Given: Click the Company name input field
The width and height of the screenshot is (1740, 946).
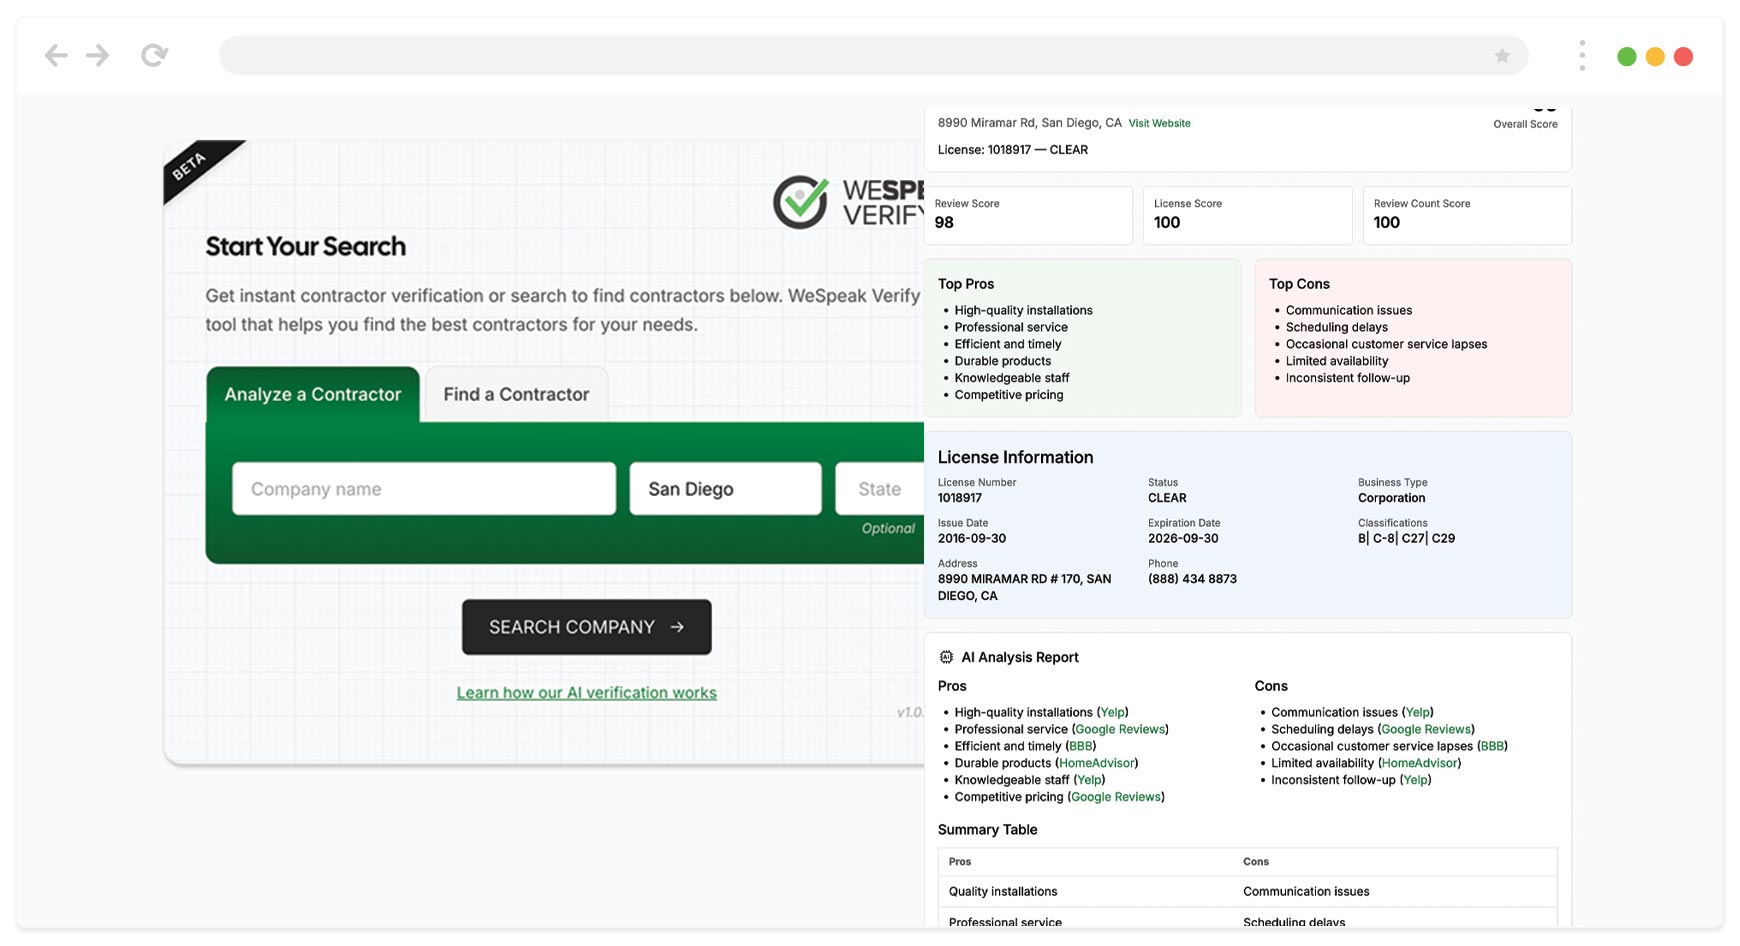Looking at the screenshot, I should click(423, 488).
